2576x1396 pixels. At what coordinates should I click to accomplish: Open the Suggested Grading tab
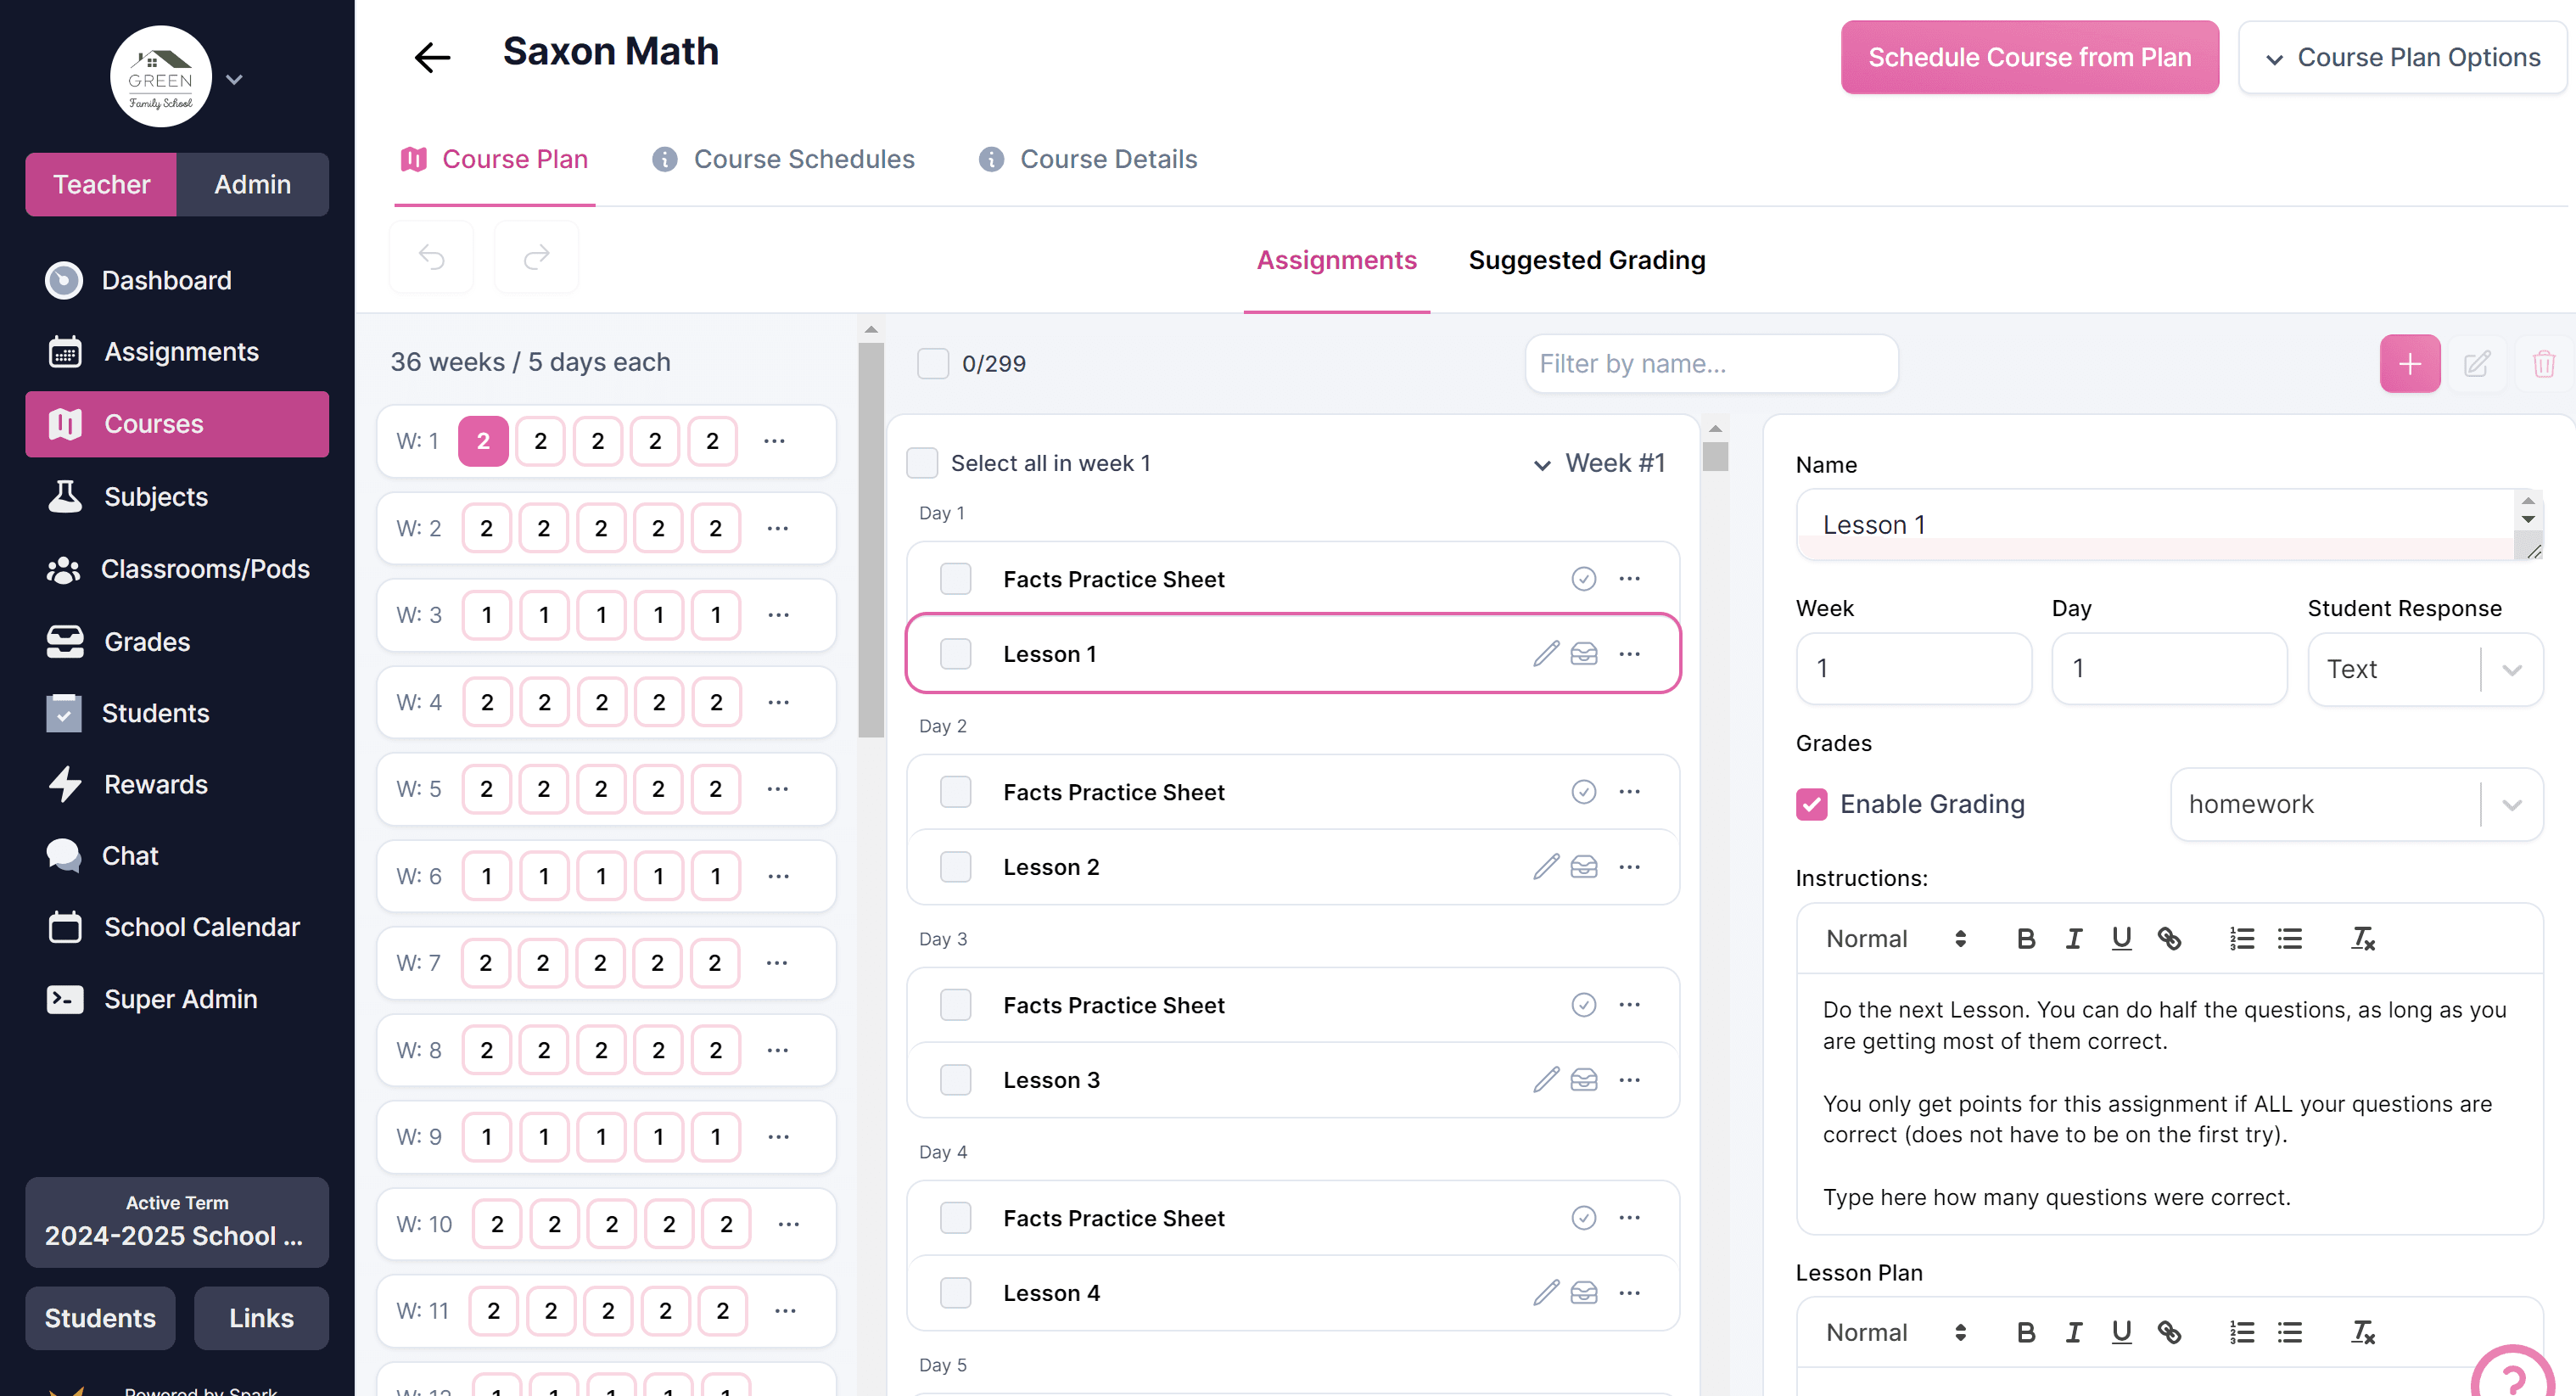click(1586, 260)
